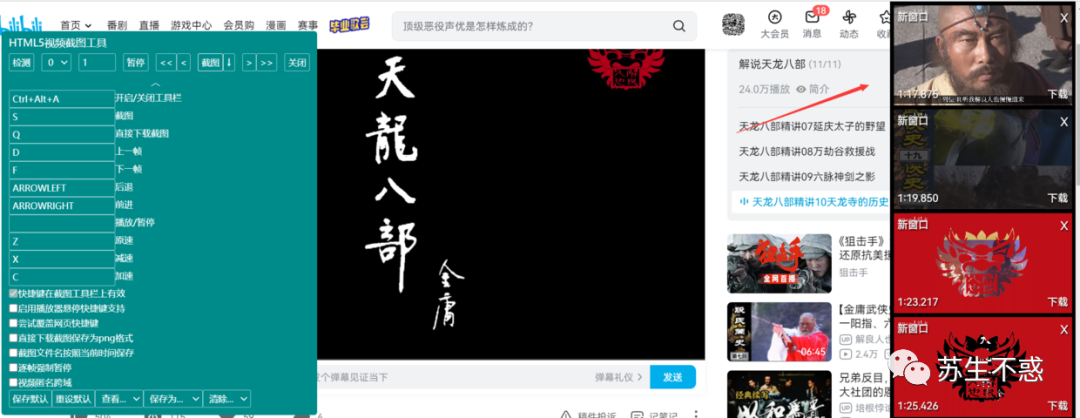Collapse the shortcut settings with up chevron
1080x418 pixels.
tap(156, 84)
